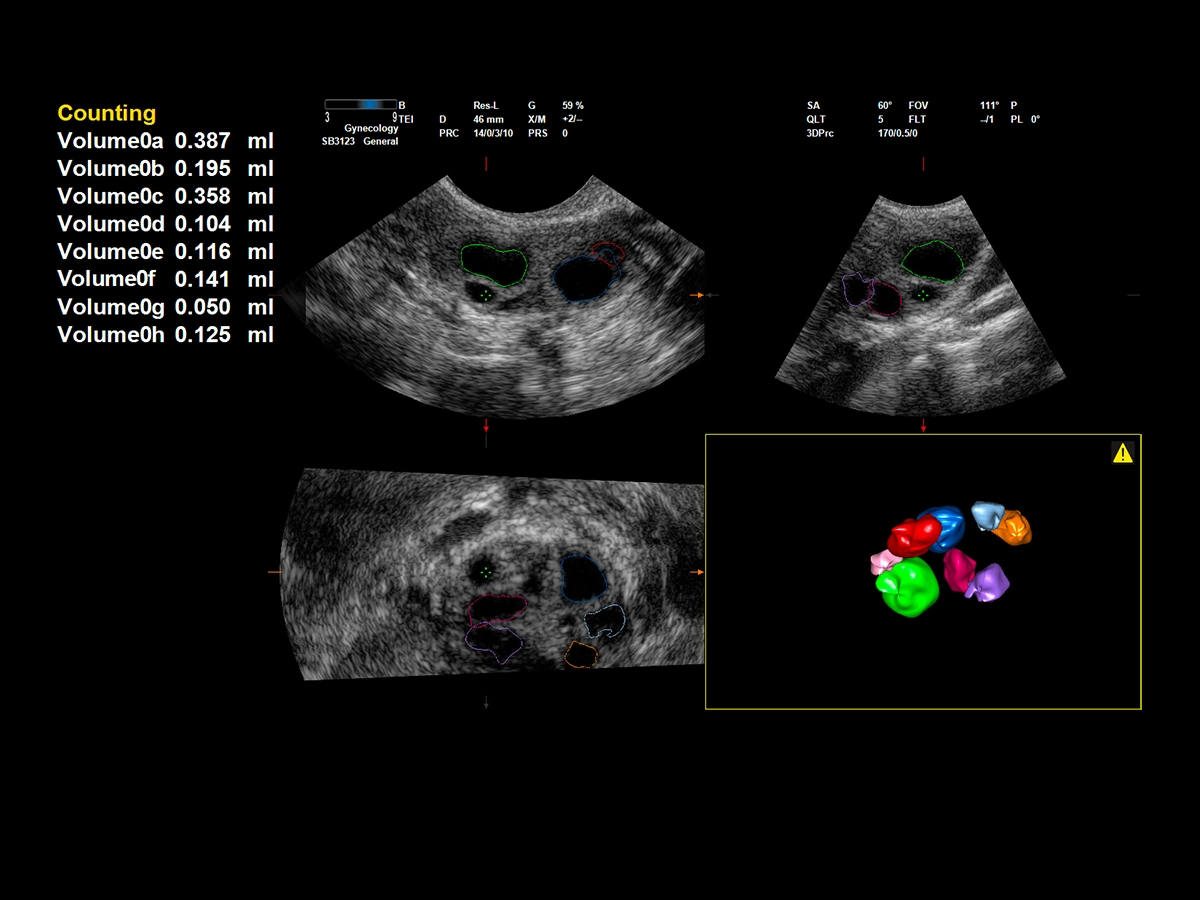The width and height of the screenshot is (1200, 900).
Task: Toggle the FLT filter indicator
Action: tap(916, 118)
